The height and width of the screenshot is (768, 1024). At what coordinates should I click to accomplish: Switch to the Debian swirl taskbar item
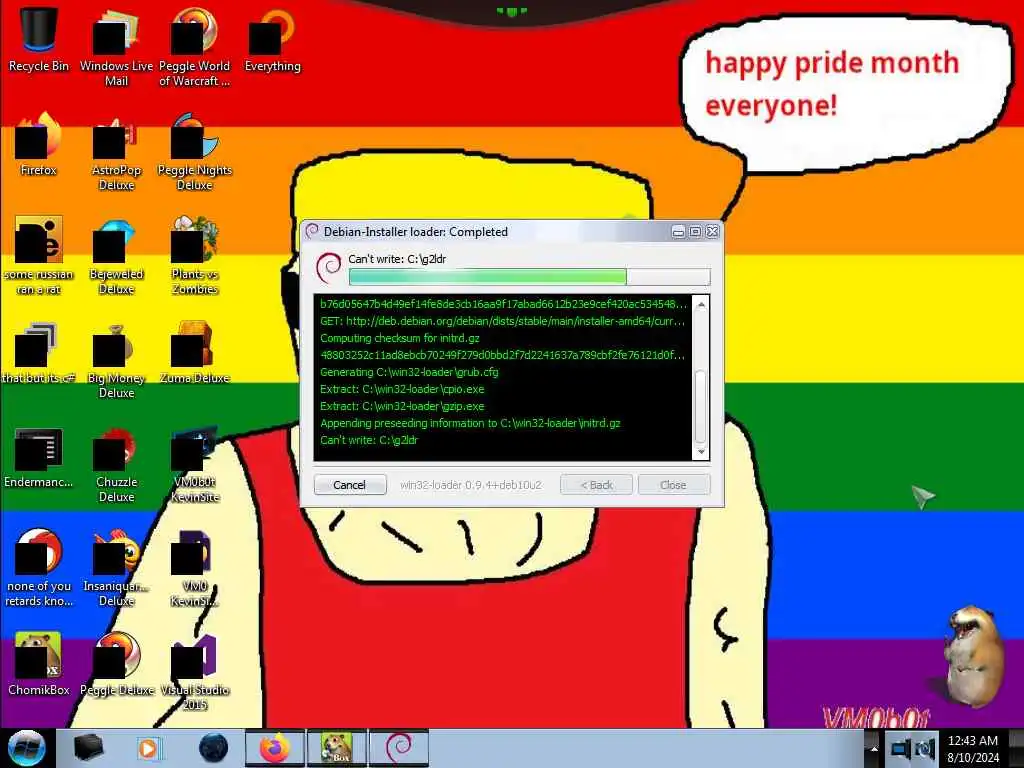point(399,748)
